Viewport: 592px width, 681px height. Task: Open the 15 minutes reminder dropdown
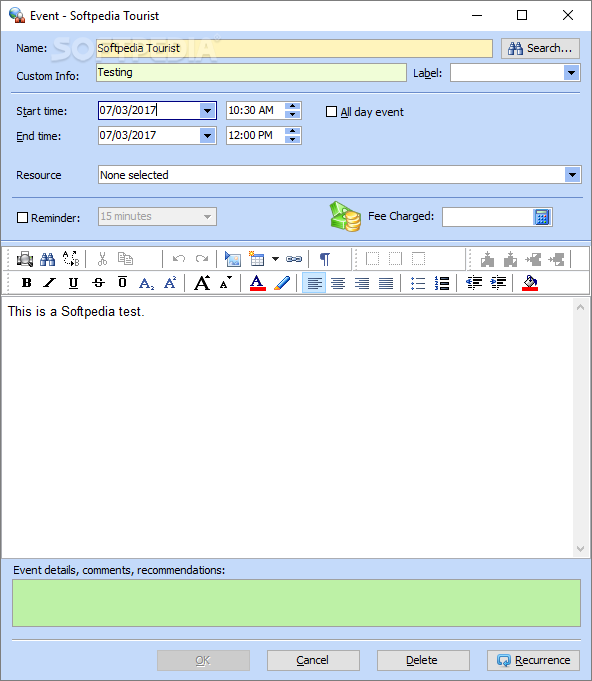(x=207, y=217)
